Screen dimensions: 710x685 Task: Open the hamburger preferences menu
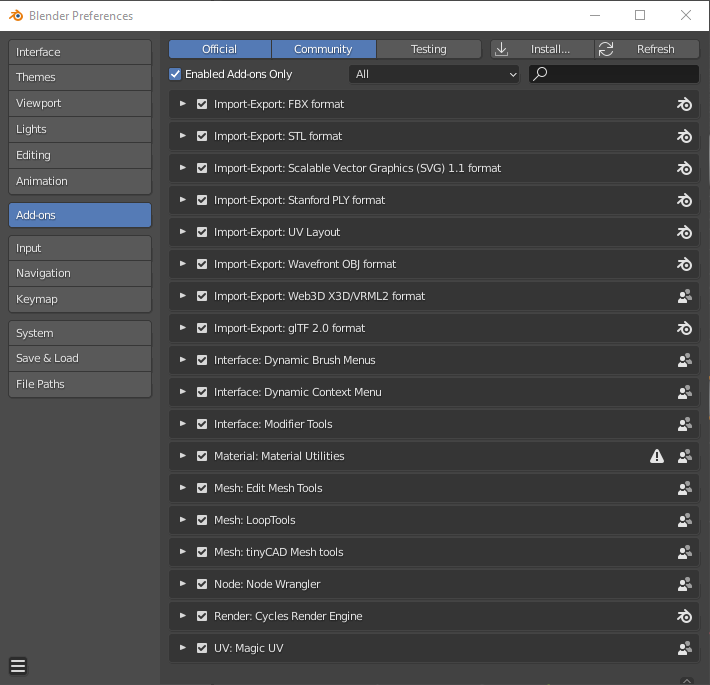pyautogui.click(x=18, y=666)
